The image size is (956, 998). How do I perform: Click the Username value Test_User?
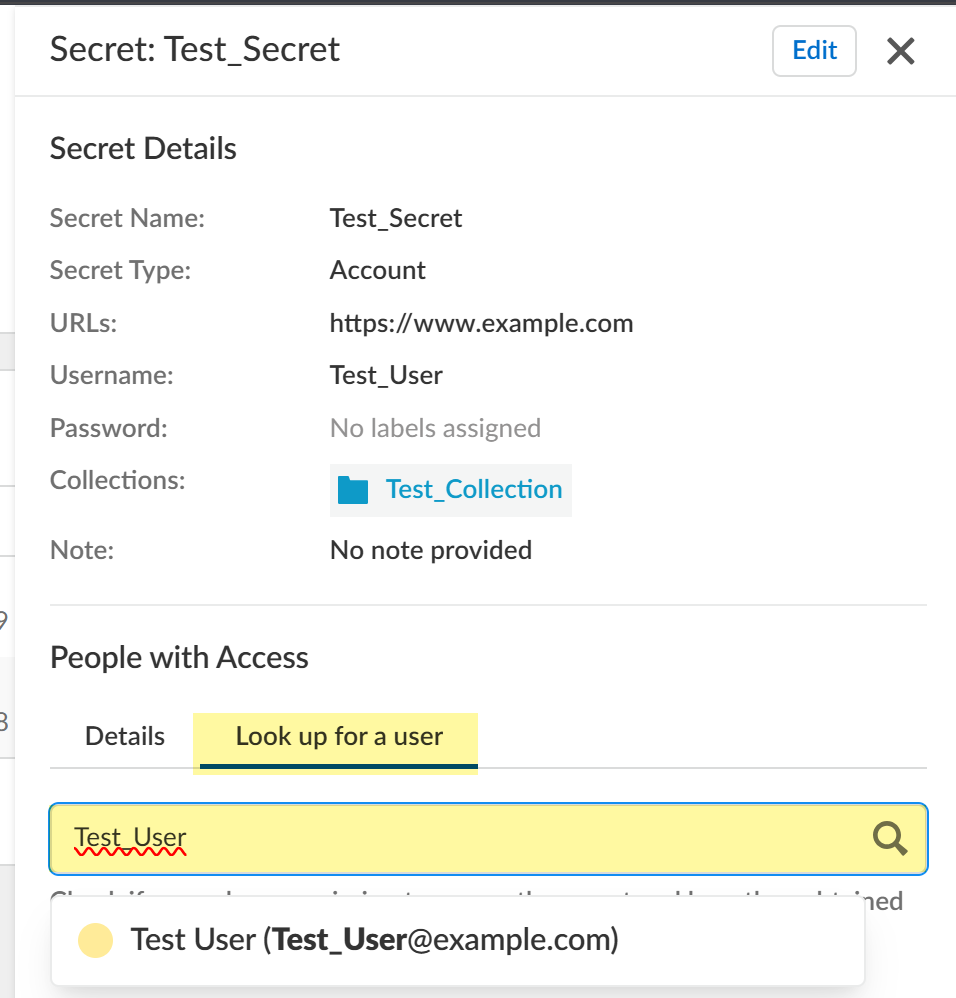[386, 376]
